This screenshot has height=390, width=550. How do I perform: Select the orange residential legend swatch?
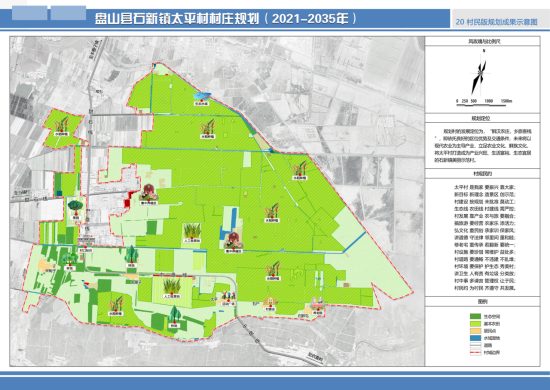click(x=475, y=331)
